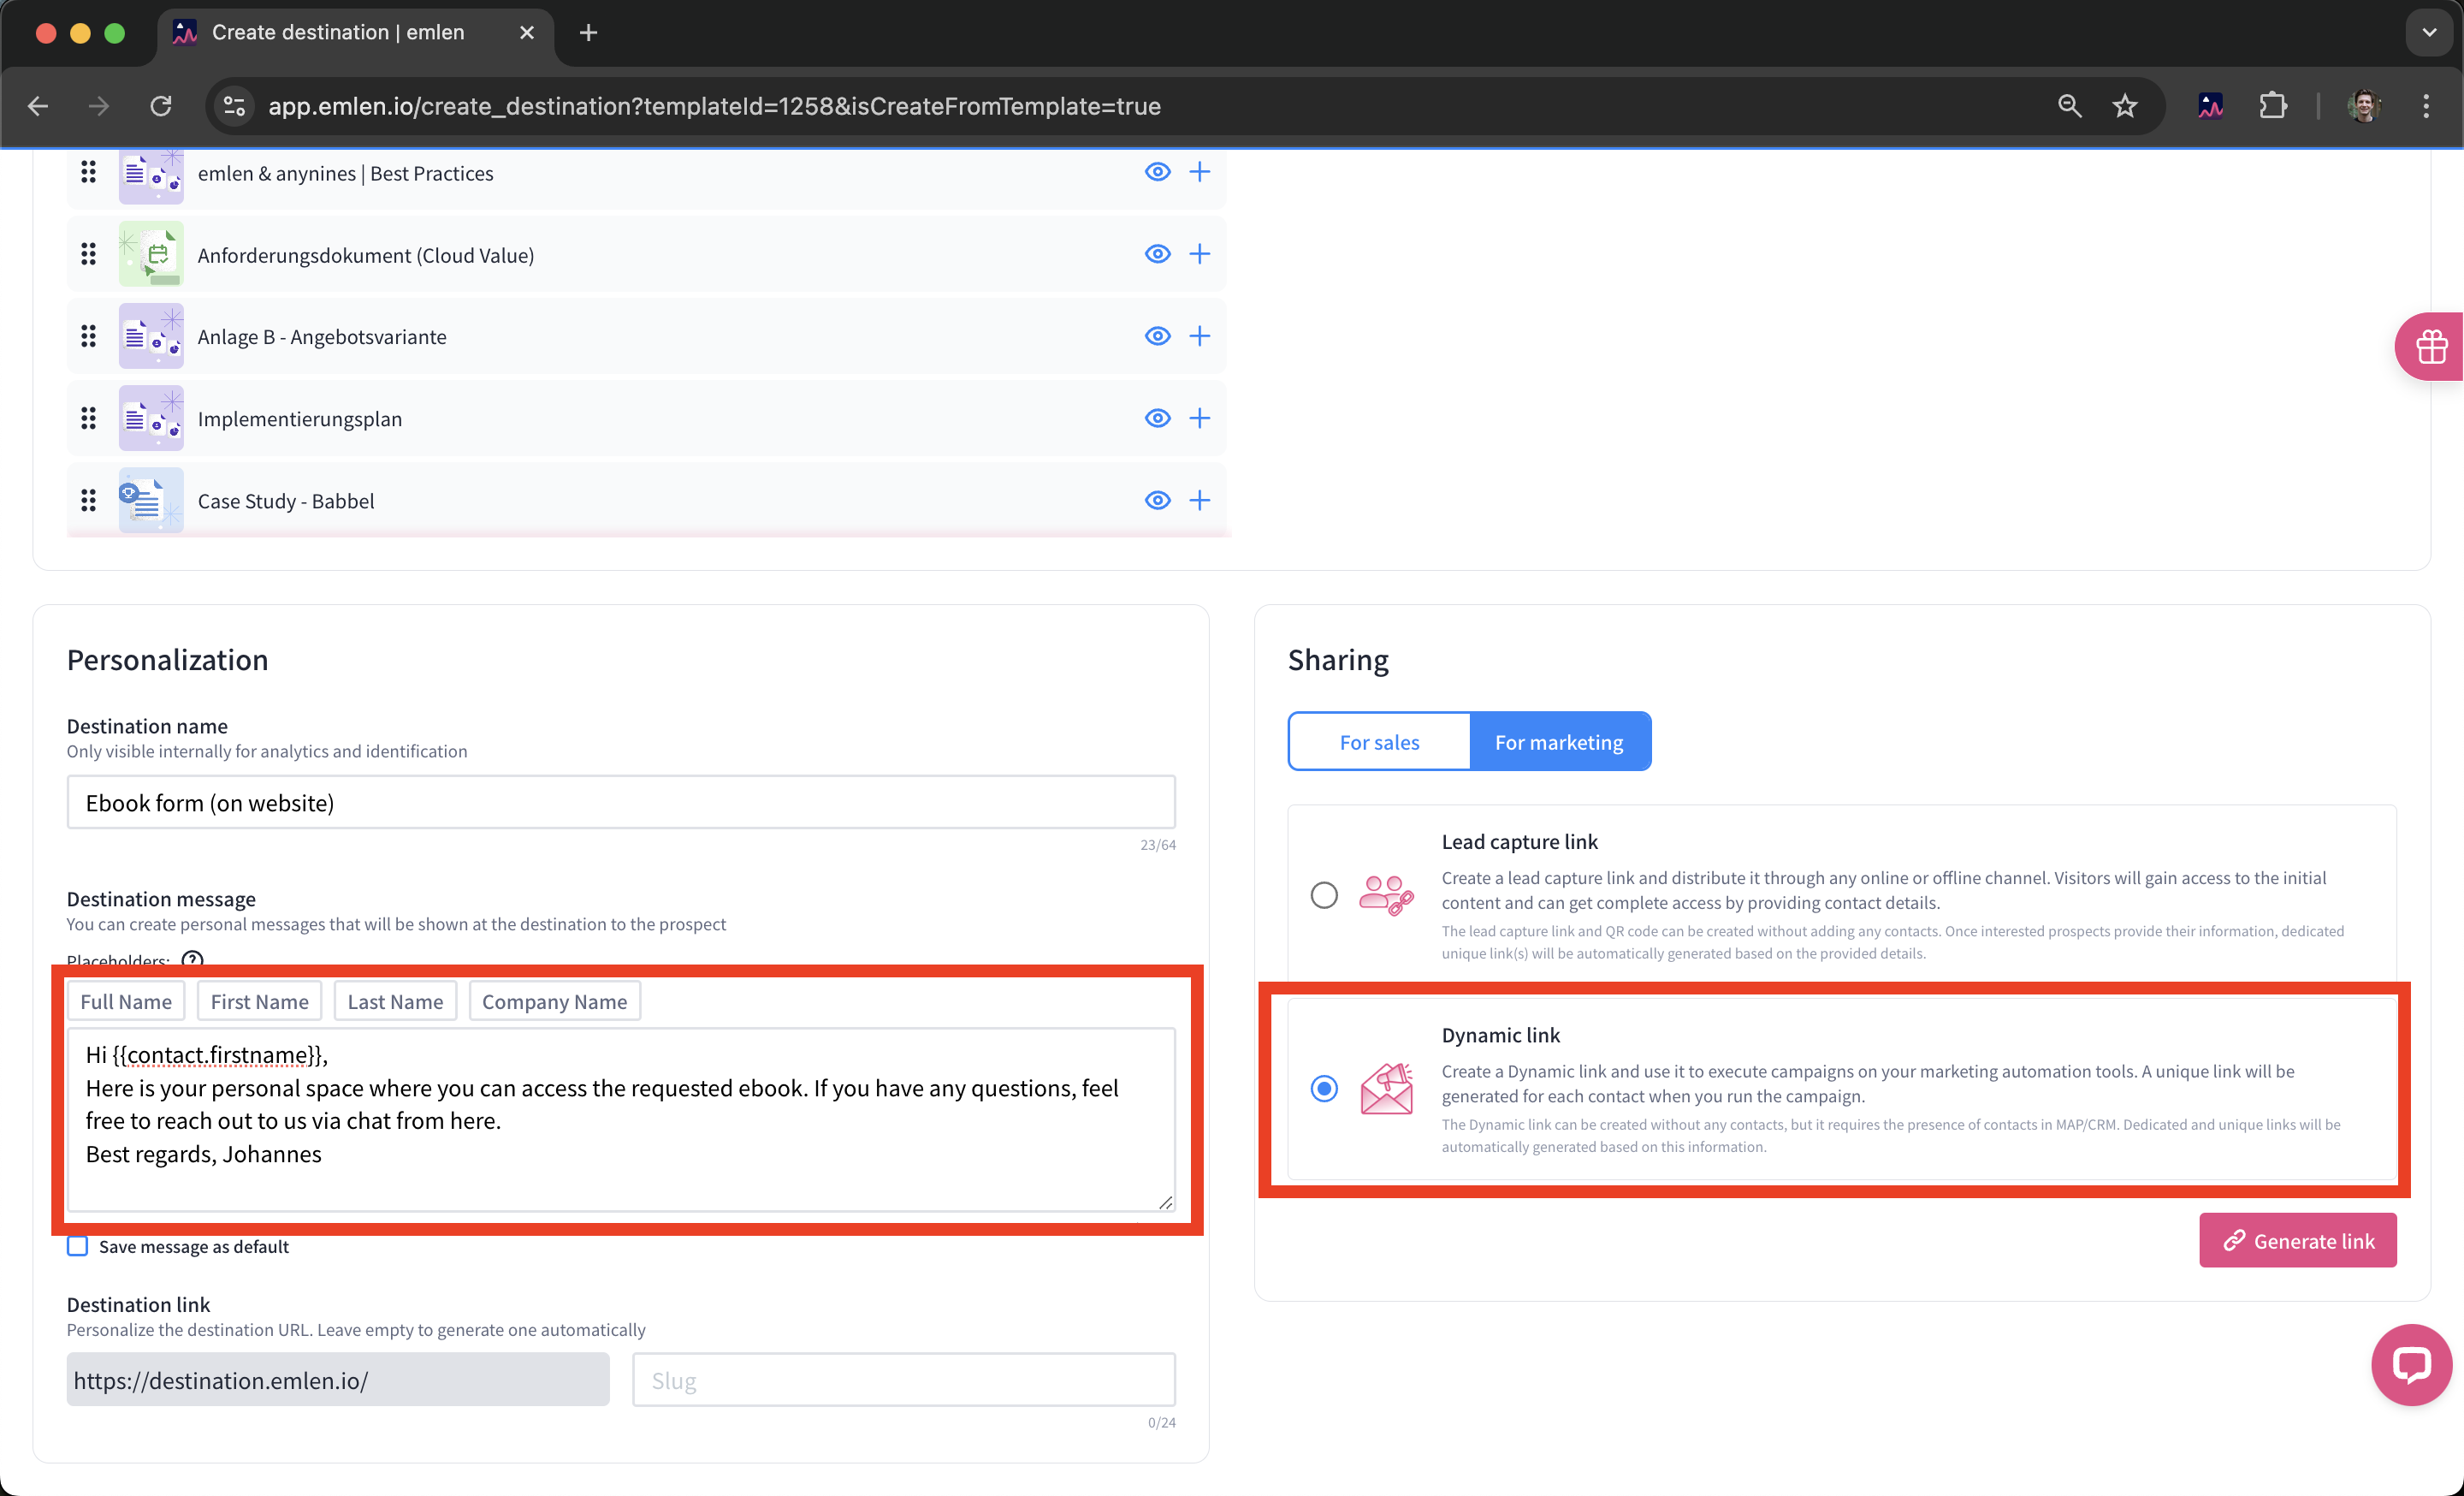Expand the browser tab search chevron
The width and height of the screenshot is (2464, 1496).
tap(2429, 32)
